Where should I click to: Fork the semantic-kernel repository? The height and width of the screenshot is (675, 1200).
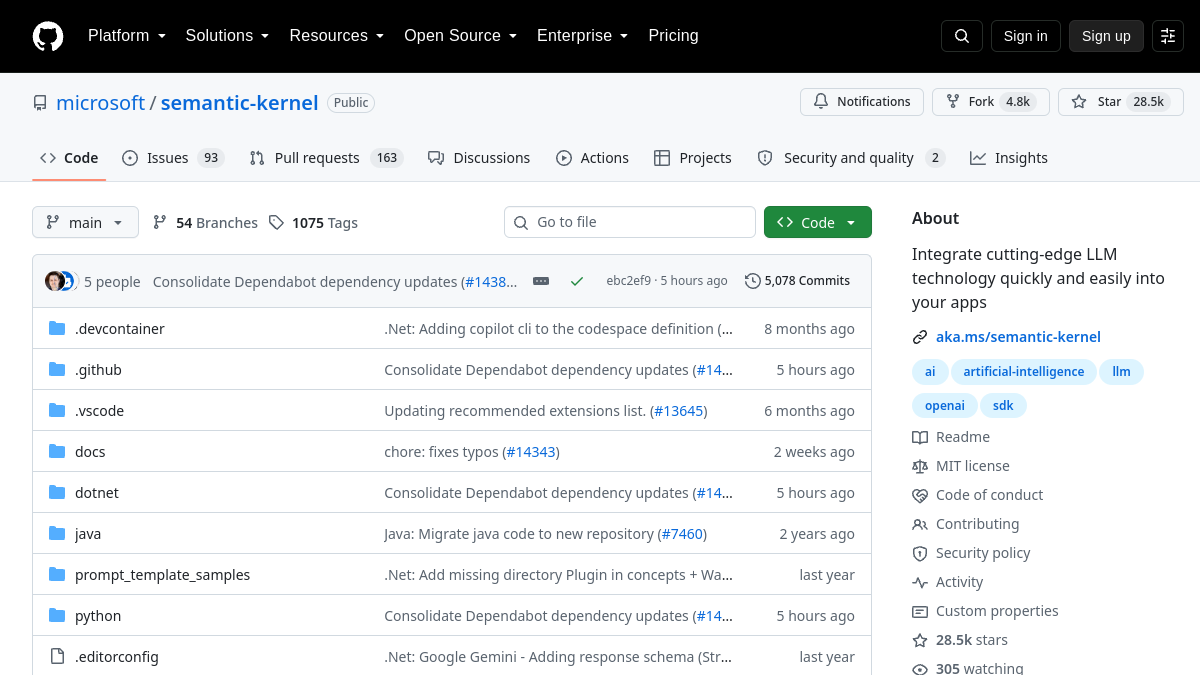[991, 102]
